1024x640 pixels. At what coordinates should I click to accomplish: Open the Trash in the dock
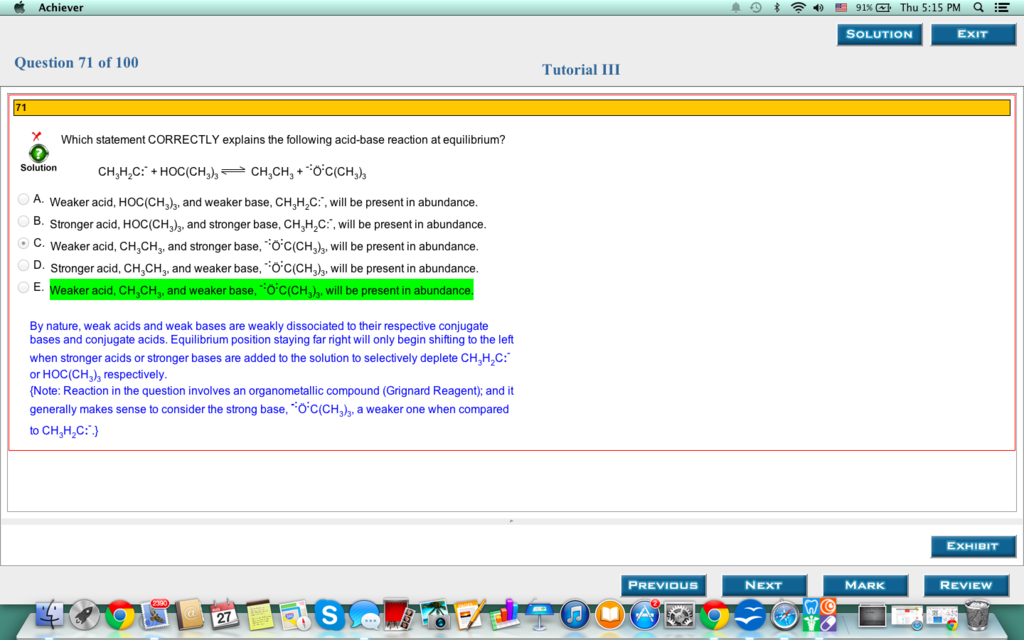tap(977, 615)
